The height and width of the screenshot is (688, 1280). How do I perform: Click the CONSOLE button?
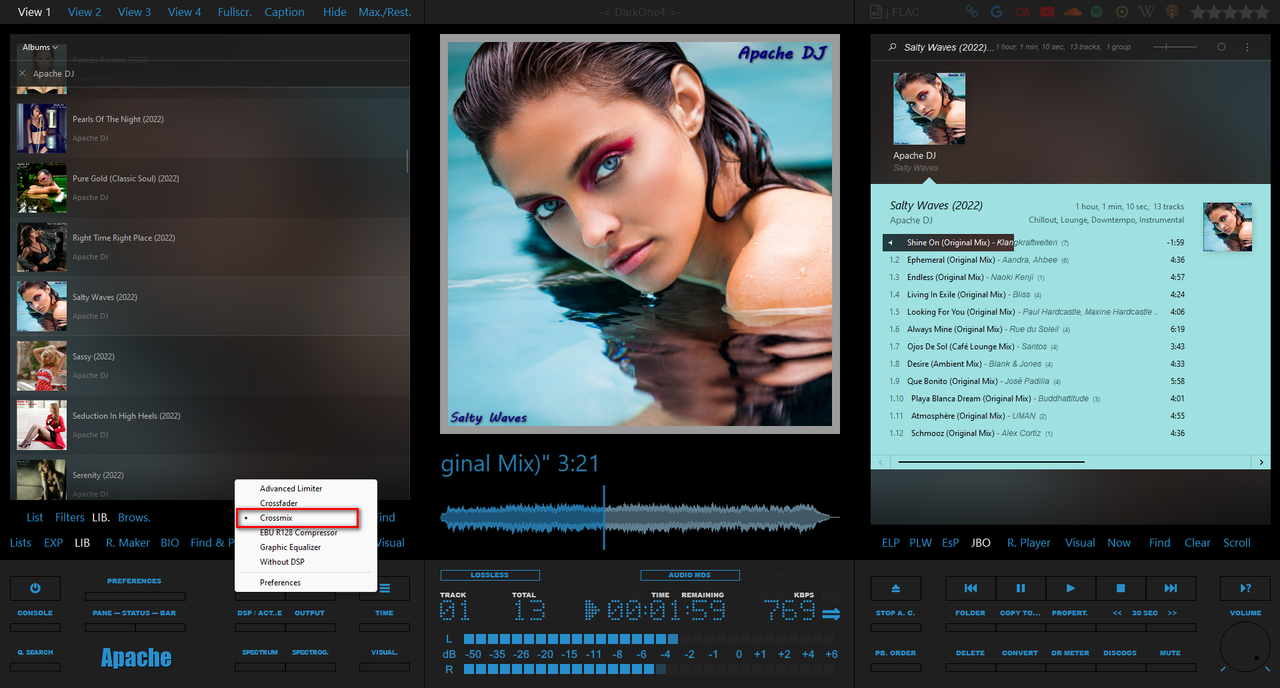(x=35, y=613)
